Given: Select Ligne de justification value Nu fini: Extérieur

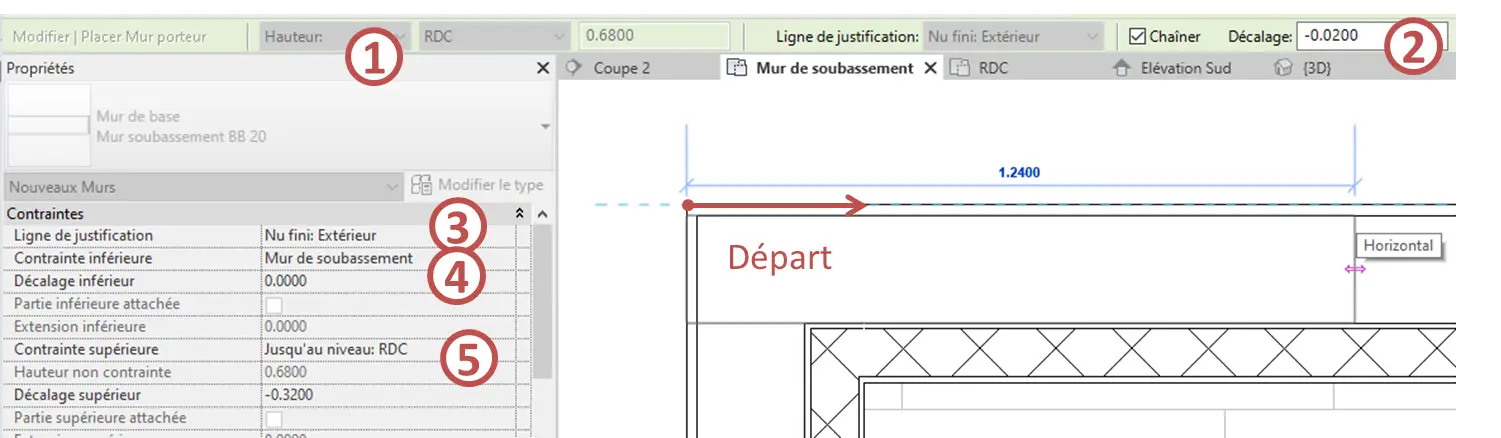Looking at the screenshot, I should coord(387,235).
